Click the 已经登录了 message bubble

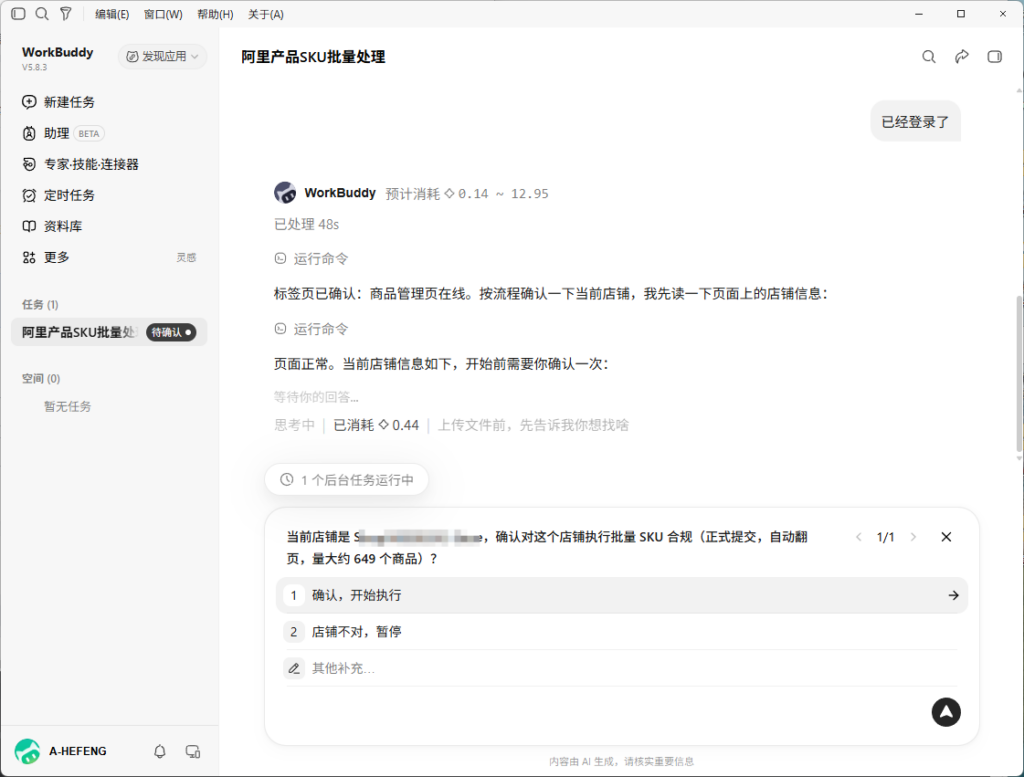pos(916,121)
